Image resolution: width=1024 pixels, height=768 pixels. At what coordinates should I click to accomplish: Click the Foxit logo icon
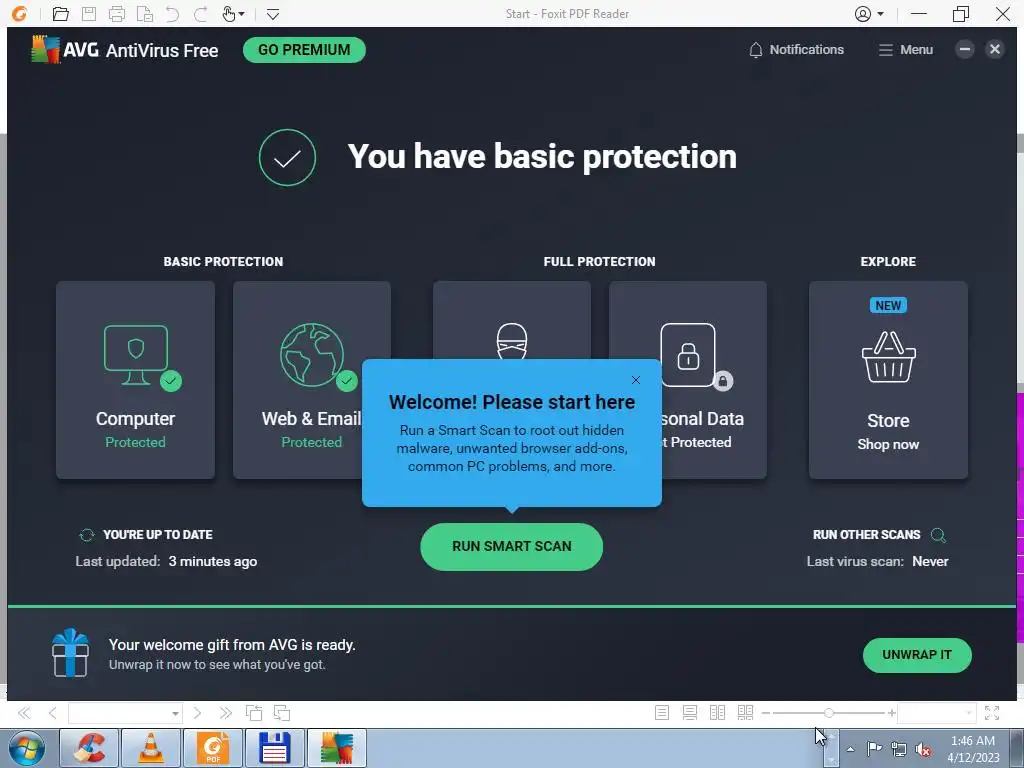[x=19, y=14]
